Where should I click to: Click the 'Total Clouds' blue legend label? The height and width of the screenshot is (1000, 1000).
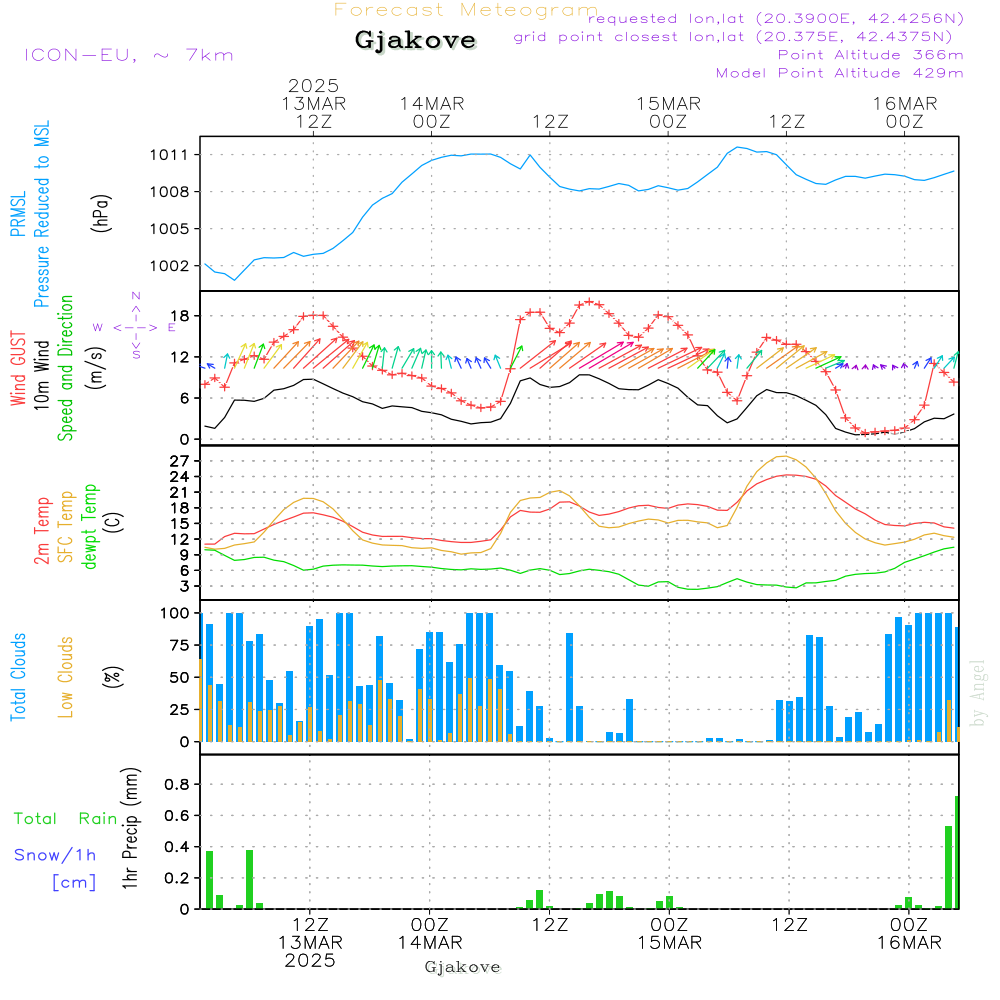point(18,677)
